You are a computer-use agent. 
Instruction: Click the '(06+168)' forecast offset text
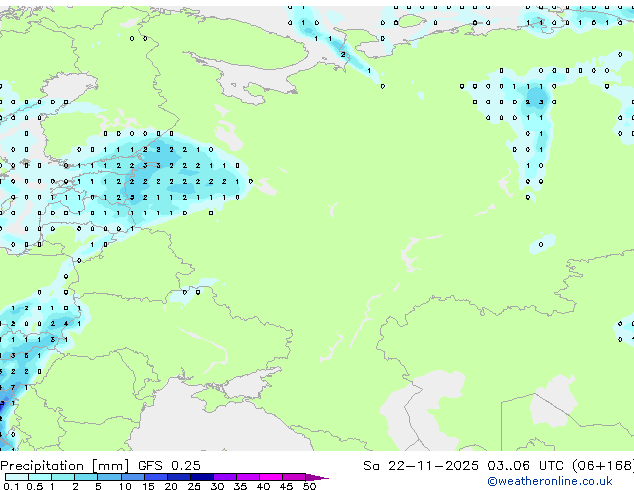click(603, 466)
